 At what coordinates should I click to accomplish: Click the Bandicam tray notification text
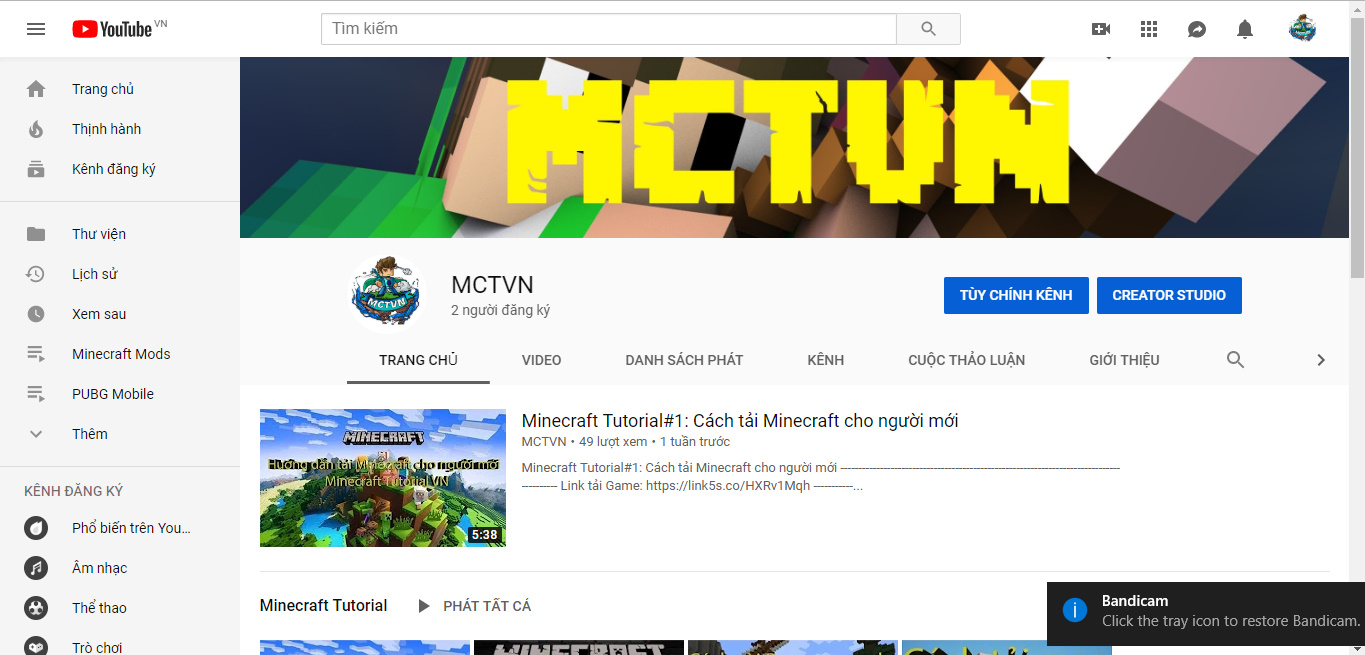point(1231,621)
